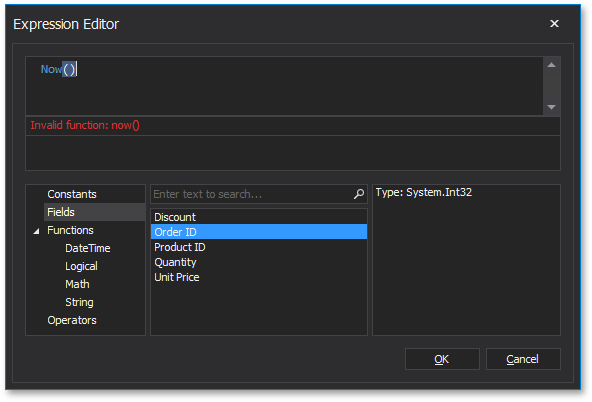Click the search magnifier icon
Viewport: 592px width, 402px height.
coord(359,194)
